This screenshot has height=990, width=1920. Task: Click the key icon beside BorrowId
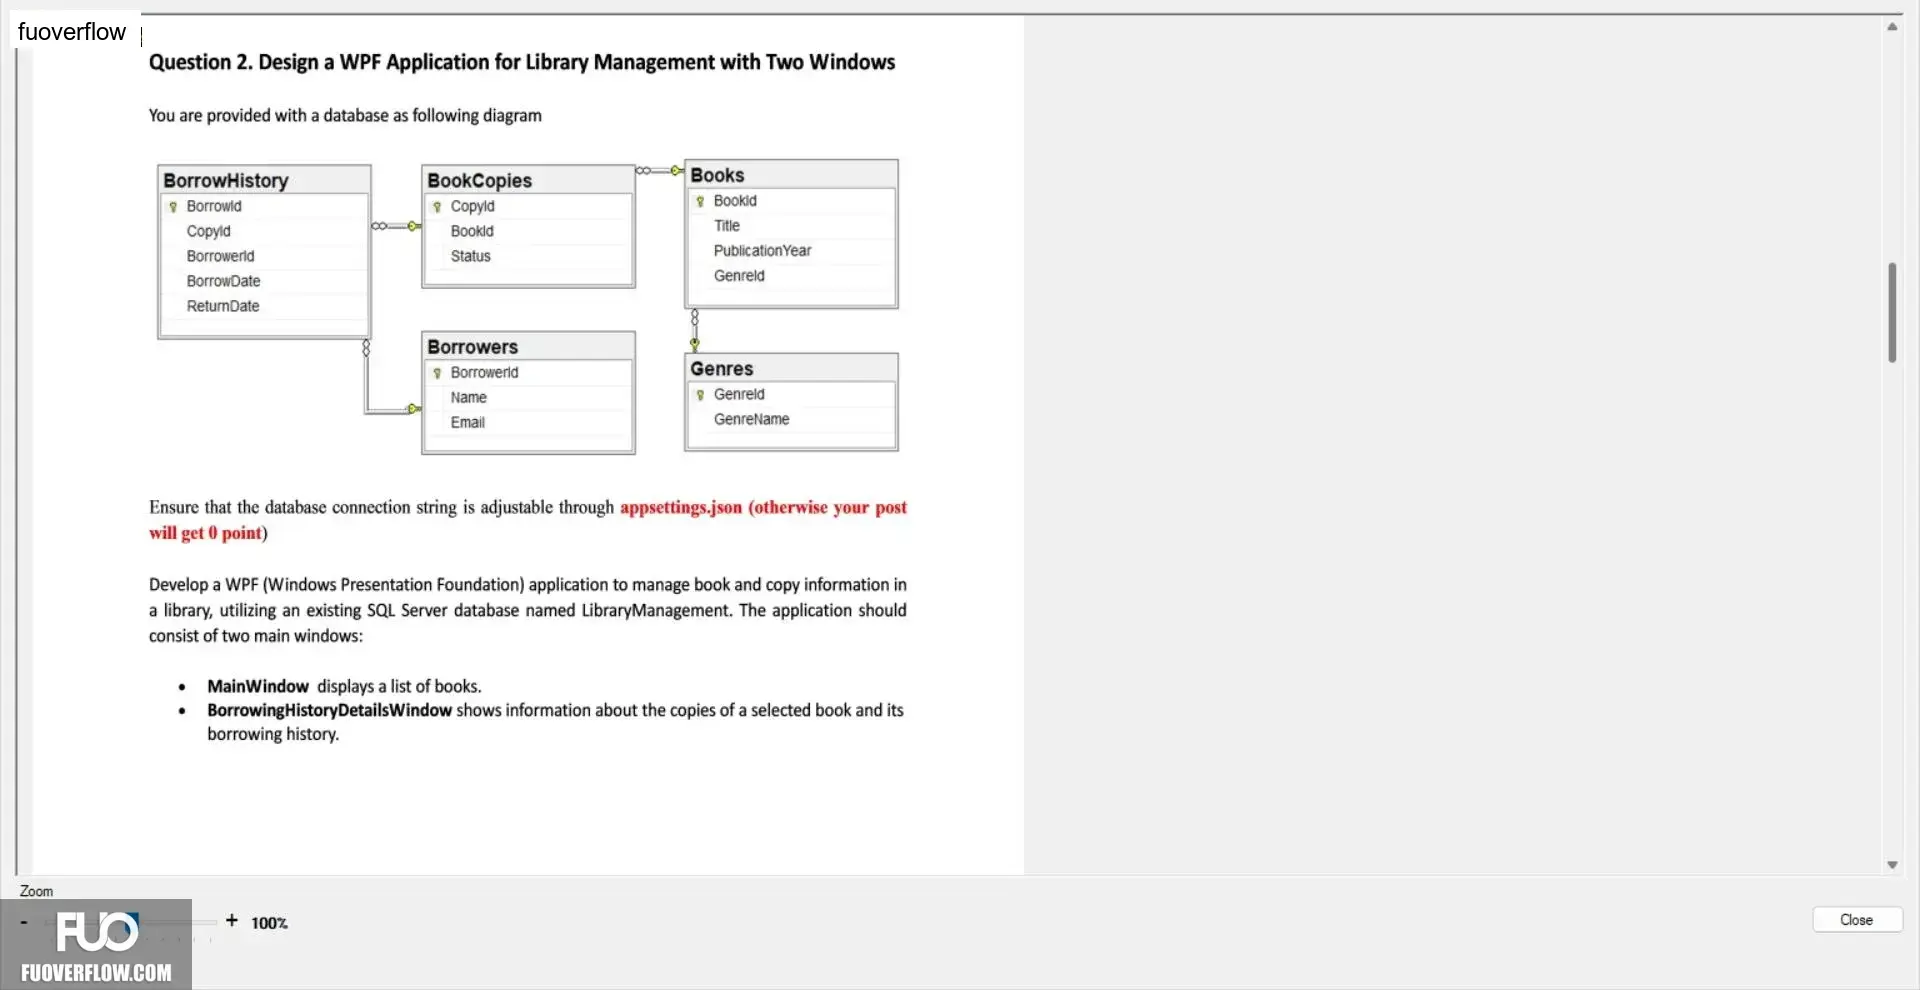coord(173,207)
